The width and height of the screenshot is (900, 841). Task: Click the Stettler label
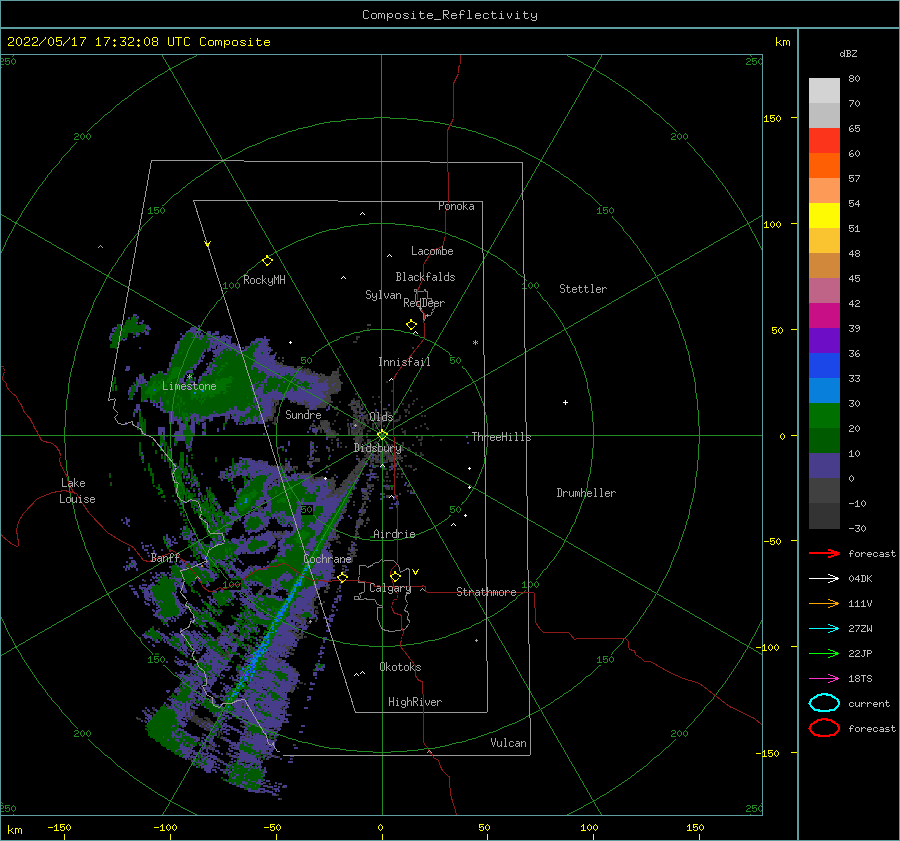pos(583,289)
